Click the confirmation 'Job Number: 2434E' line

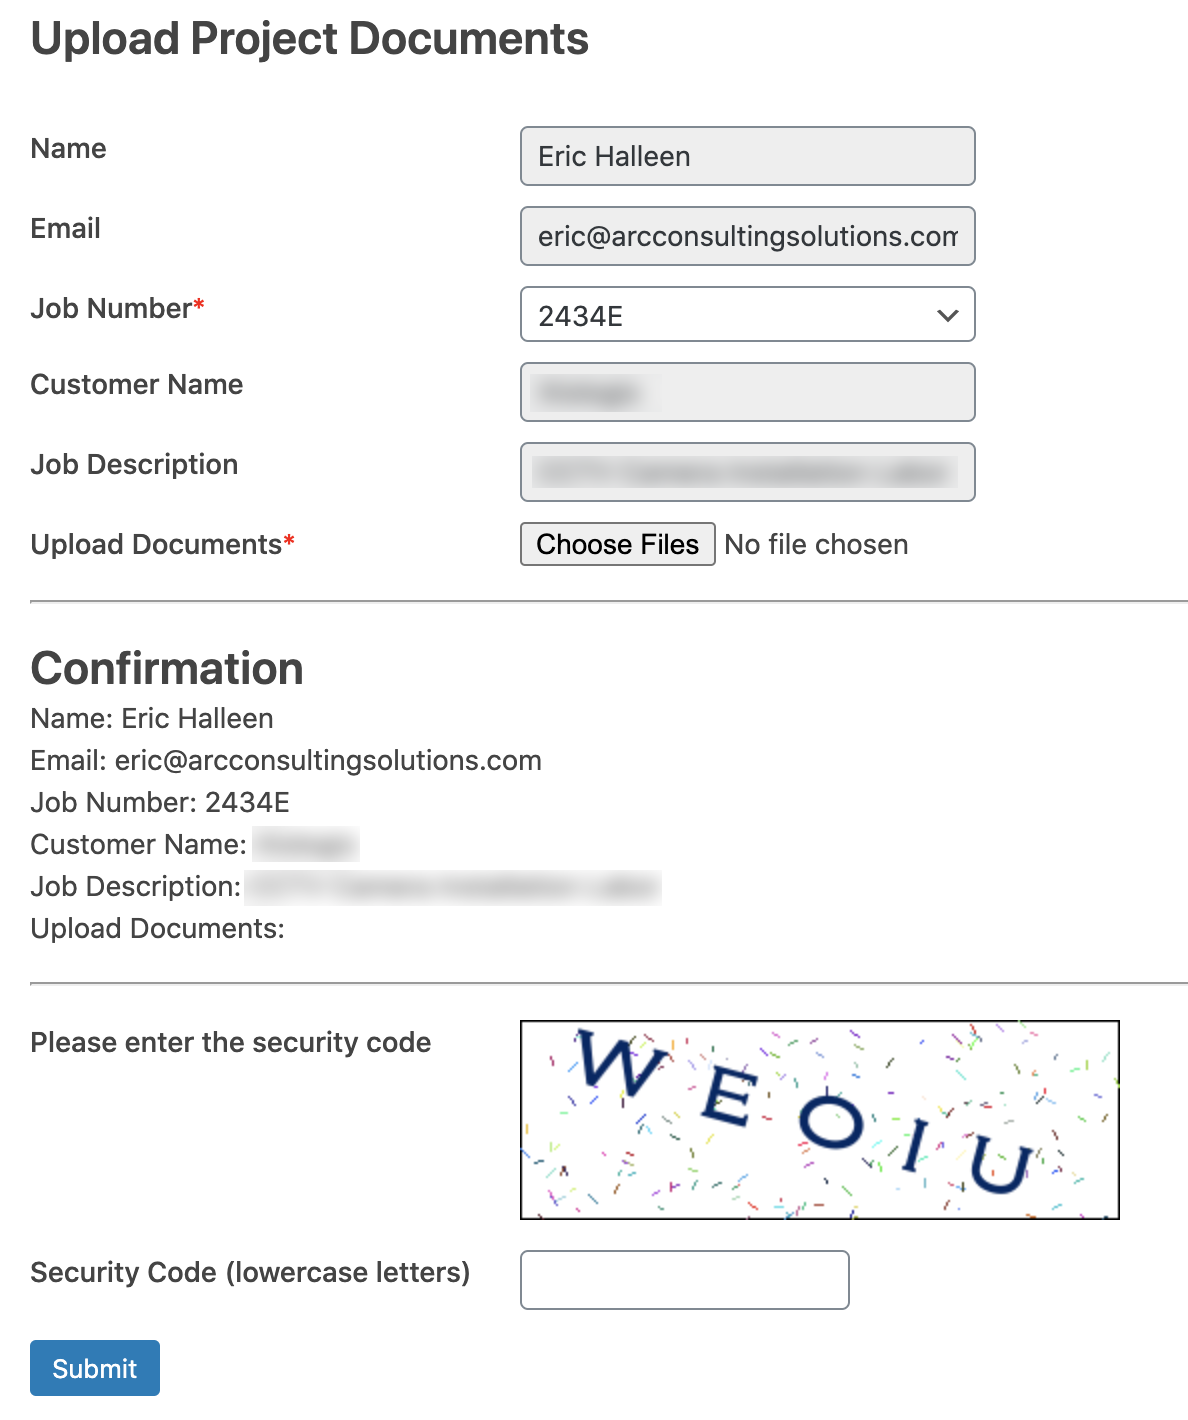160,803
